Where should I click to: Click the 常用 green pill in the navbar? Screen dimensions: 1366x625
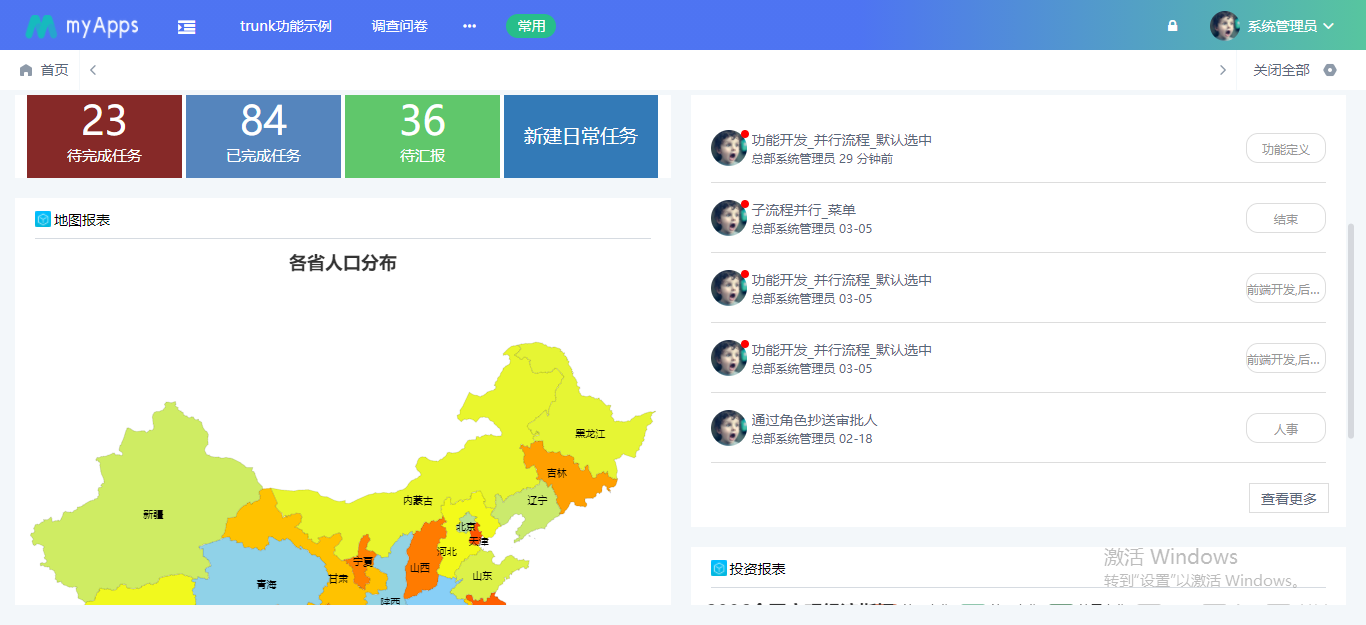pyautogui.click(x=530, y=26)
